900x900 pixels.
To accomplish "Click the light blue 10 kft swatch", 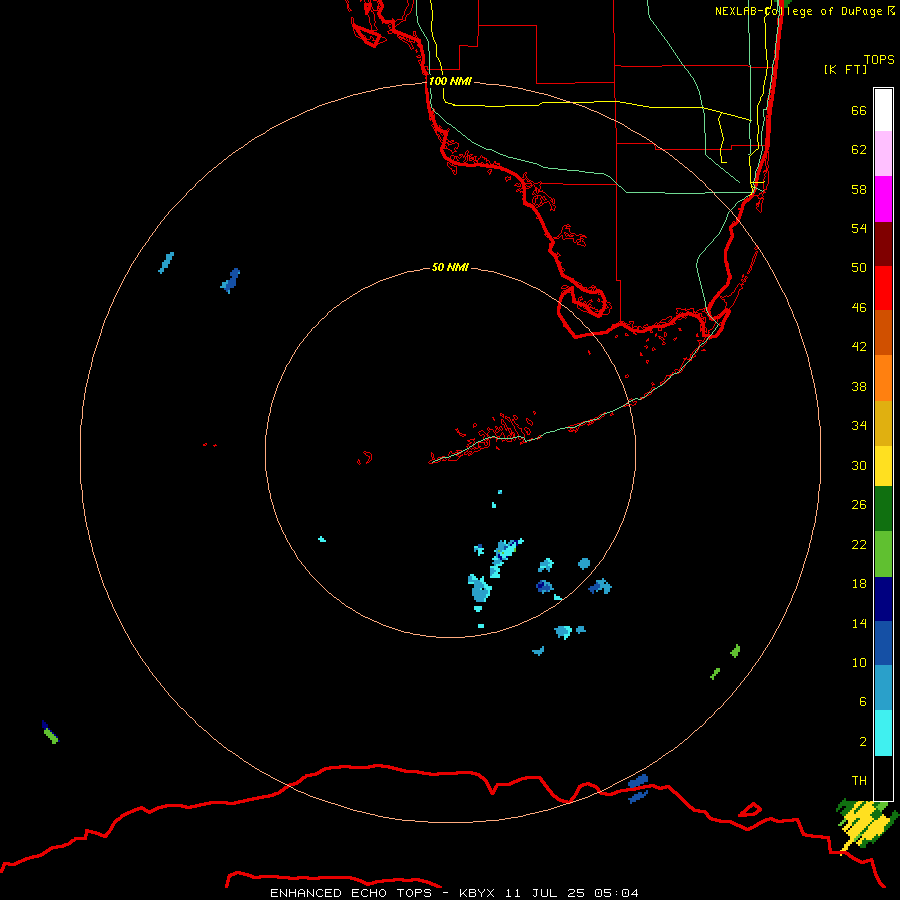I will coord(883,688).
